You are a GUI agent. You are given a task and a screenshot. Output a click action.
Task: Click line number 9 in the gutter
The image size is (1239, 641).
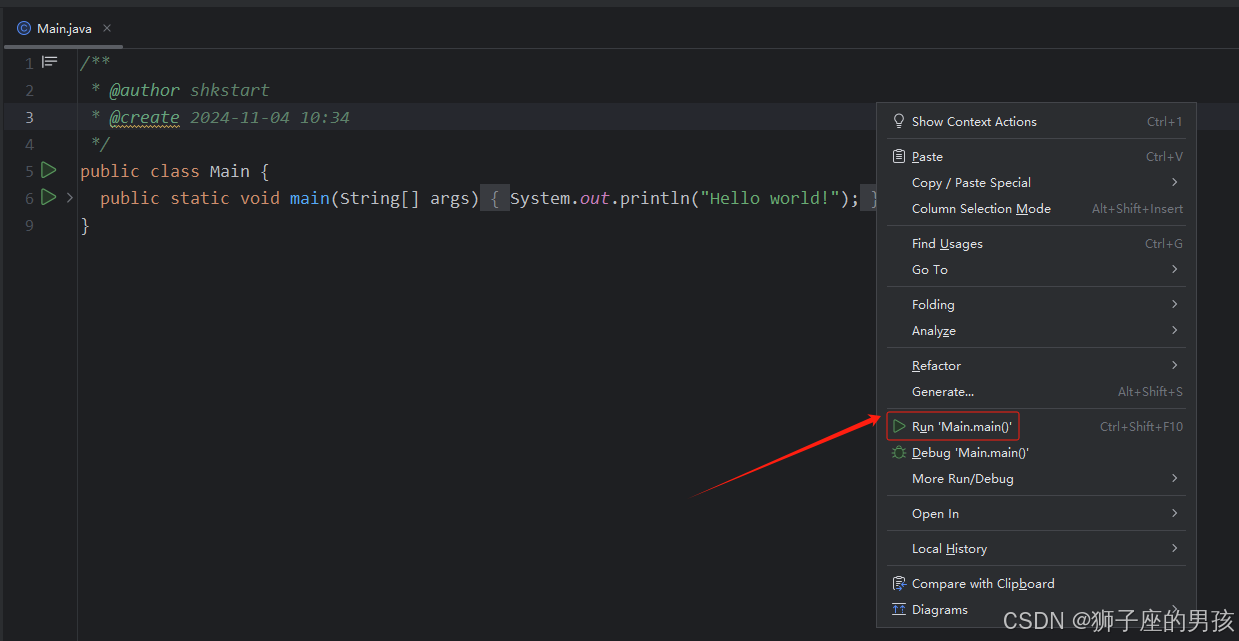29,225
